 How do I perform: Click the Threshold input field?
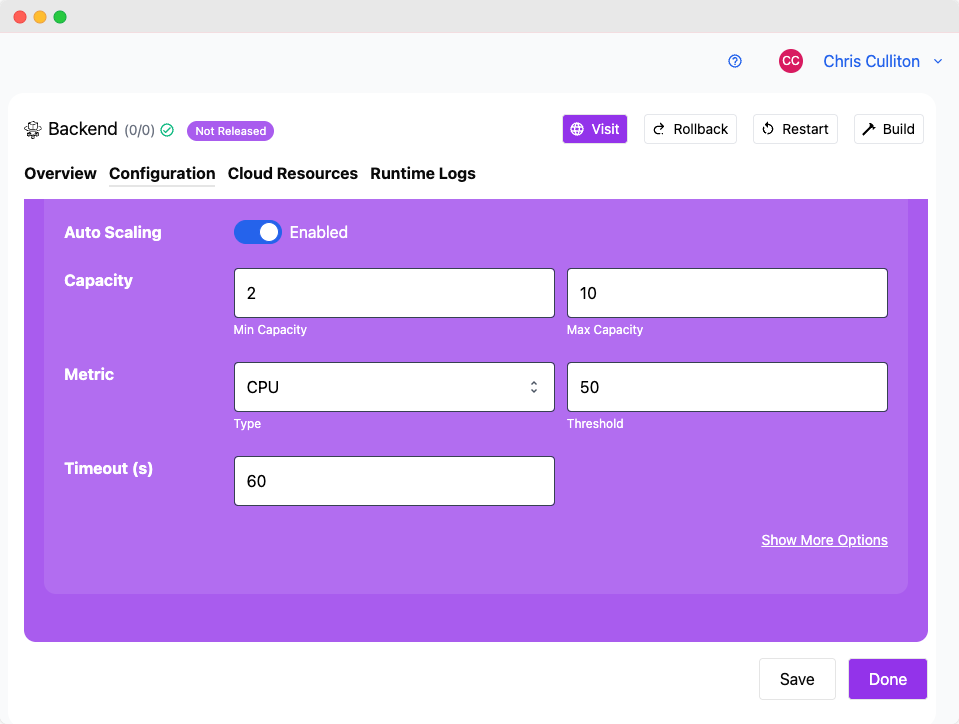click(x=727, y=387)
